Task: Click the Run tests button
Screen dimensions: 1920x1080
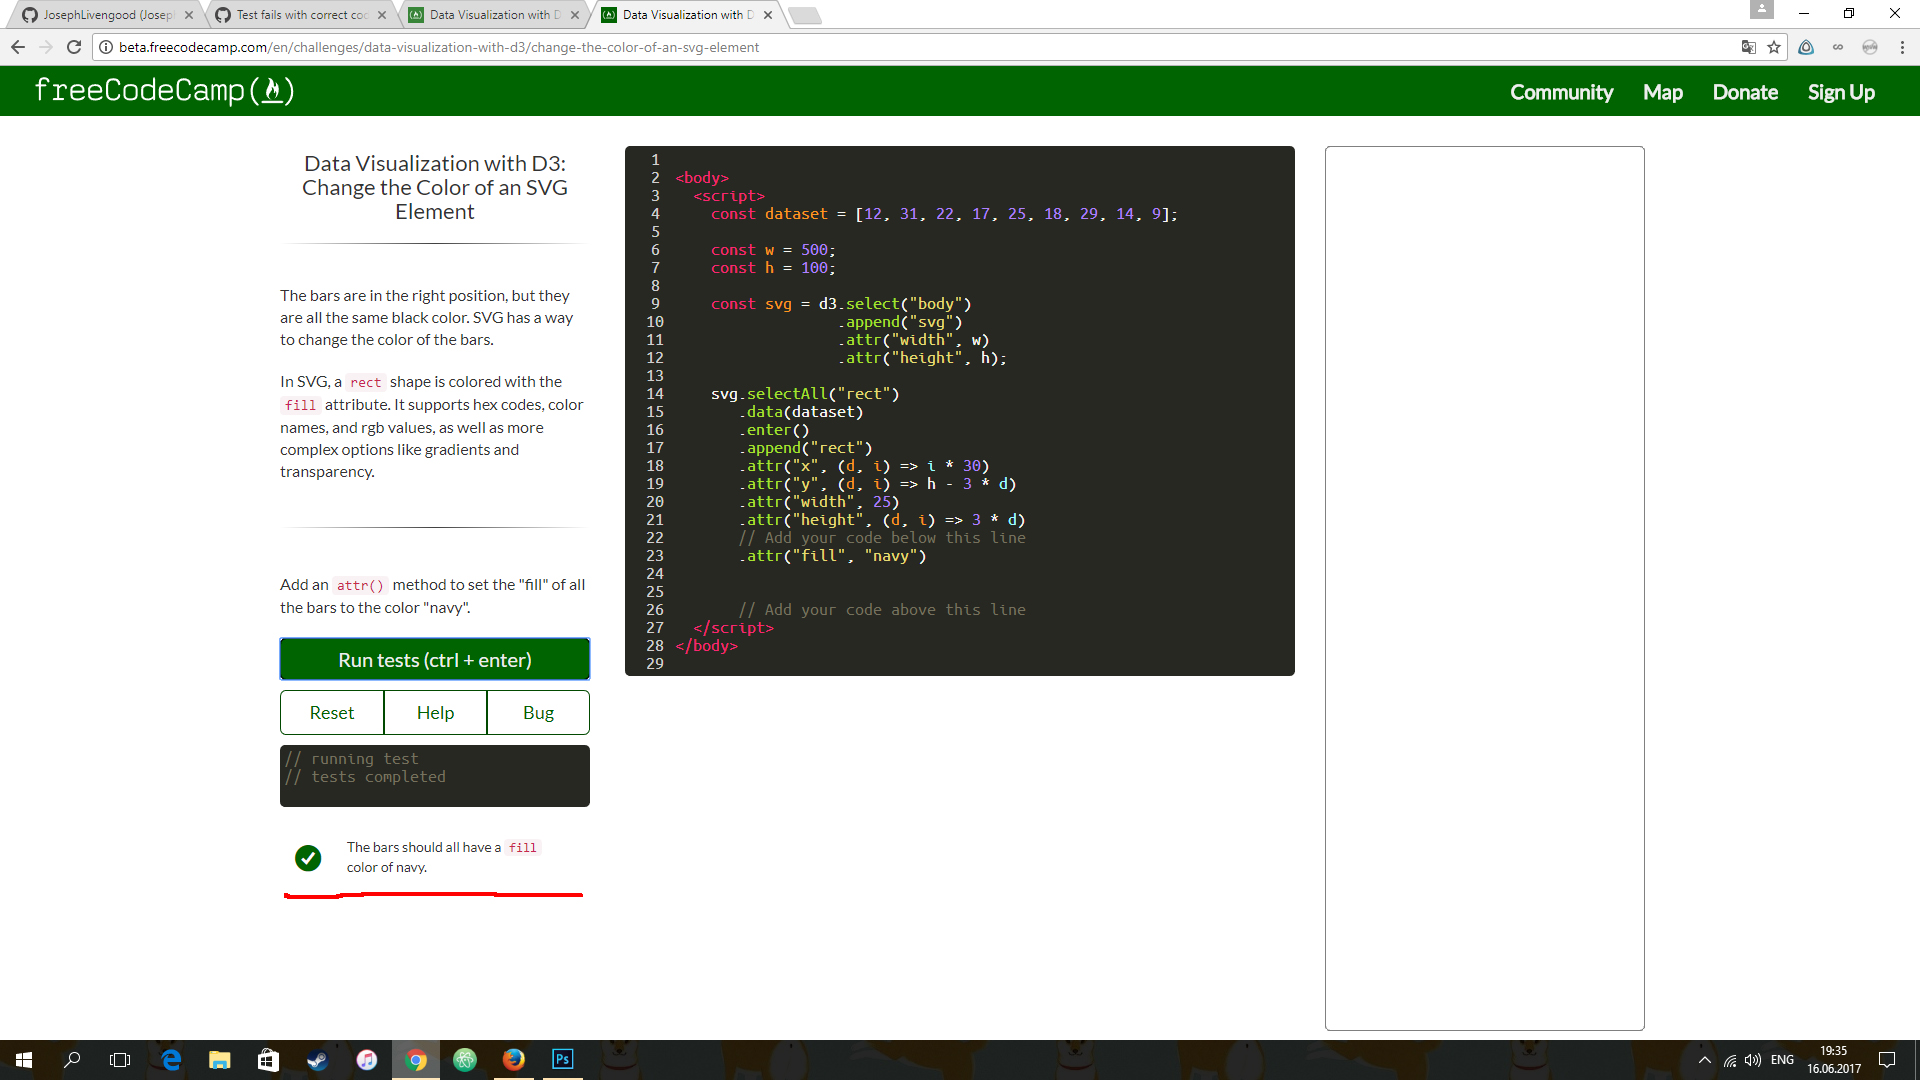Action: 434,659
